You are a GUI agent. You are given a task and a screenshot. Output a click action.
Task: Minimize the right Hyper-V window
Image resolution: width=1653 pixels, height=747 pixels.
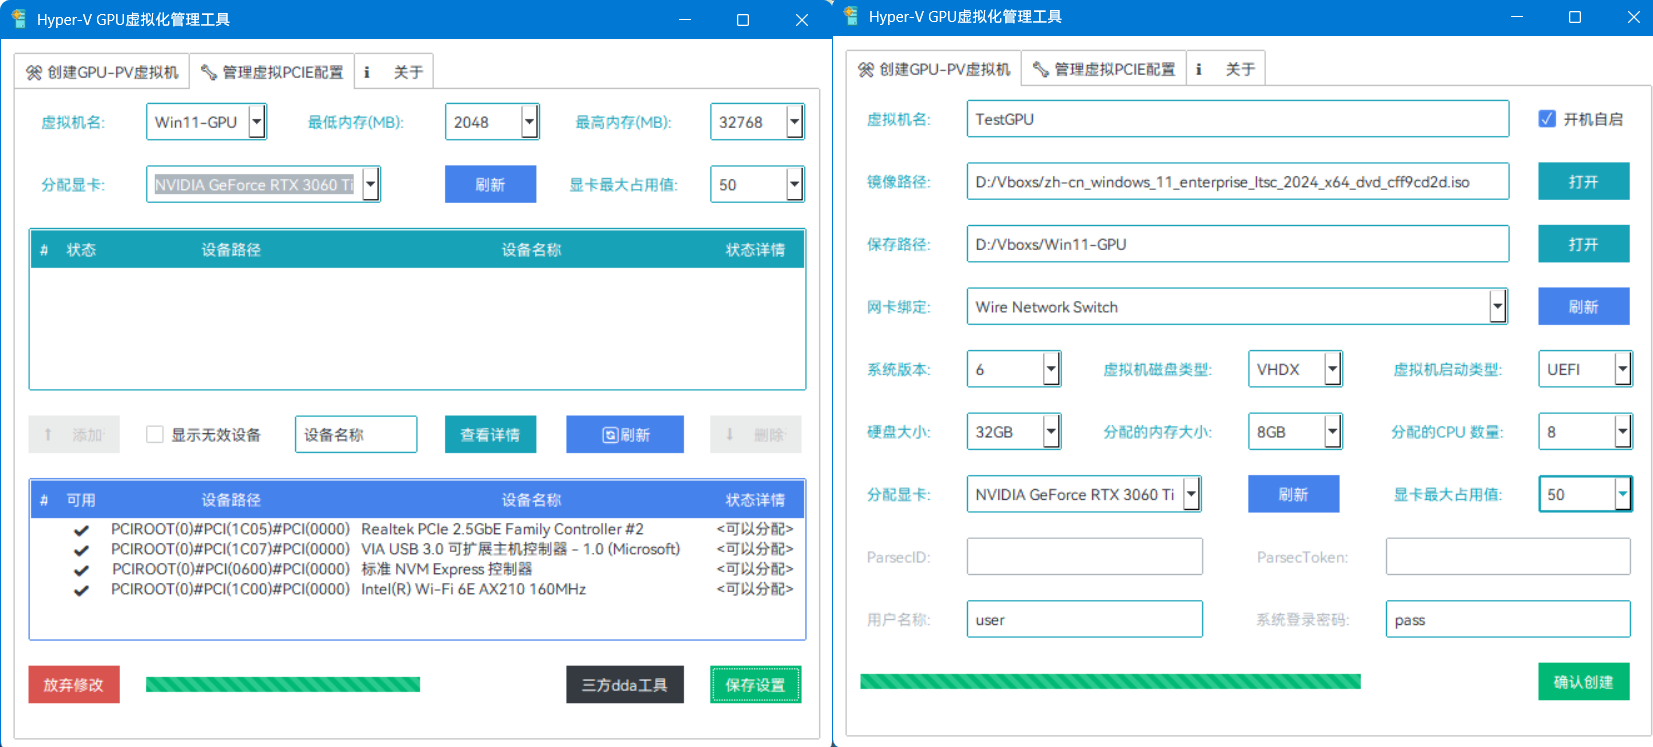[x=1517, y=17]
